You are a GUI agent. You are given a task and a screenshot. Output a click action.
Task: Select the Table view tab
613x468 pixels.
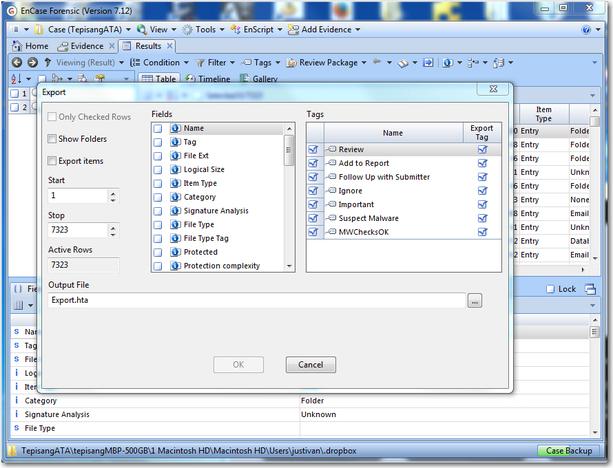tap(159, 79)
